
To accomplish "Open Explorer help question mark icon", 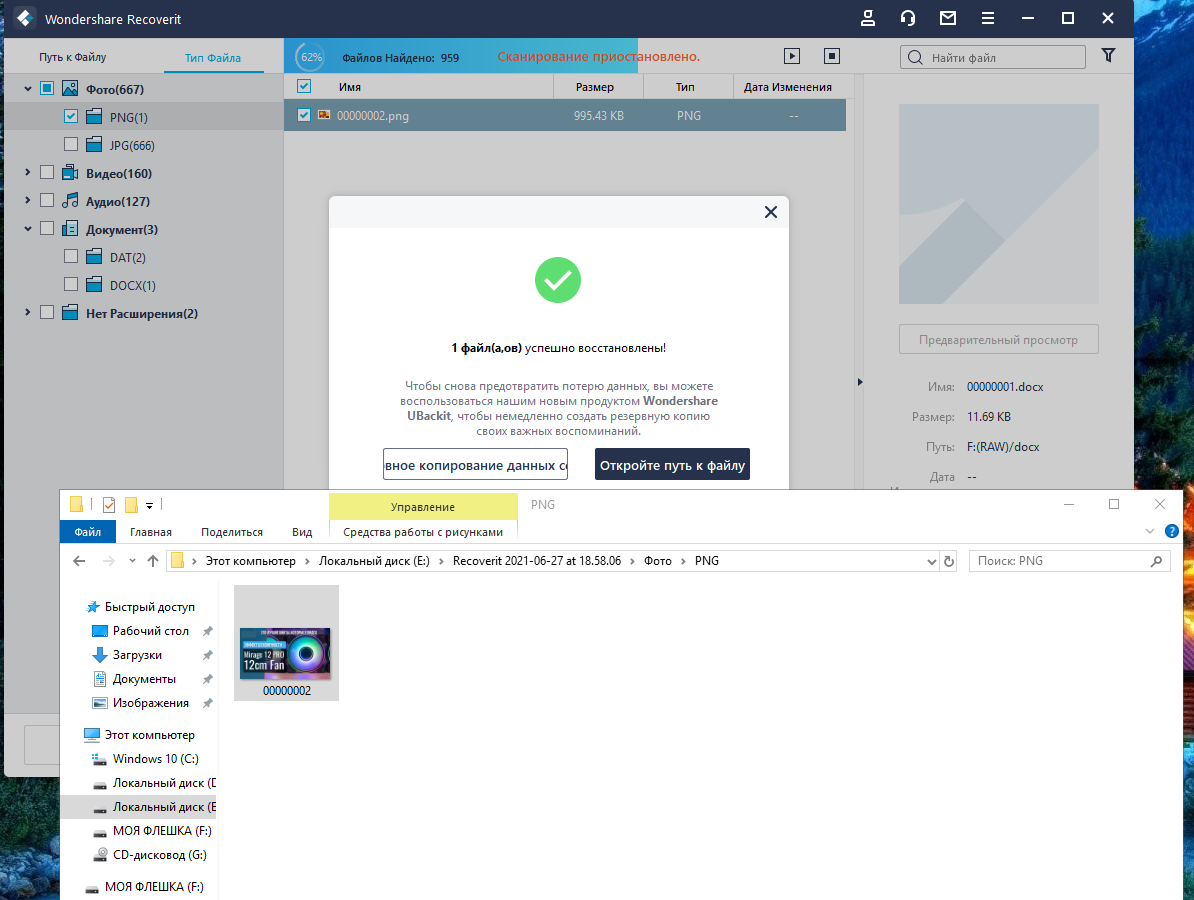I will click(1172, 531).
